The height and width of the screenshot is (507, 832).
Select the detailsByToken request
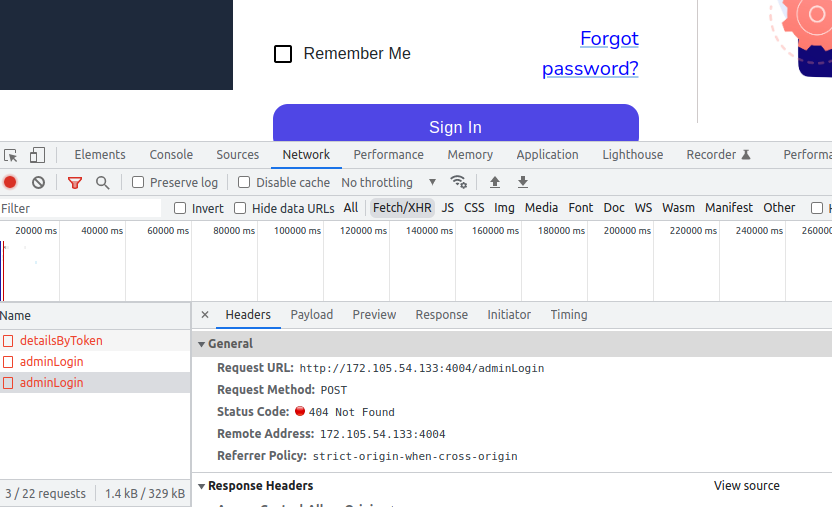(61, 340)
